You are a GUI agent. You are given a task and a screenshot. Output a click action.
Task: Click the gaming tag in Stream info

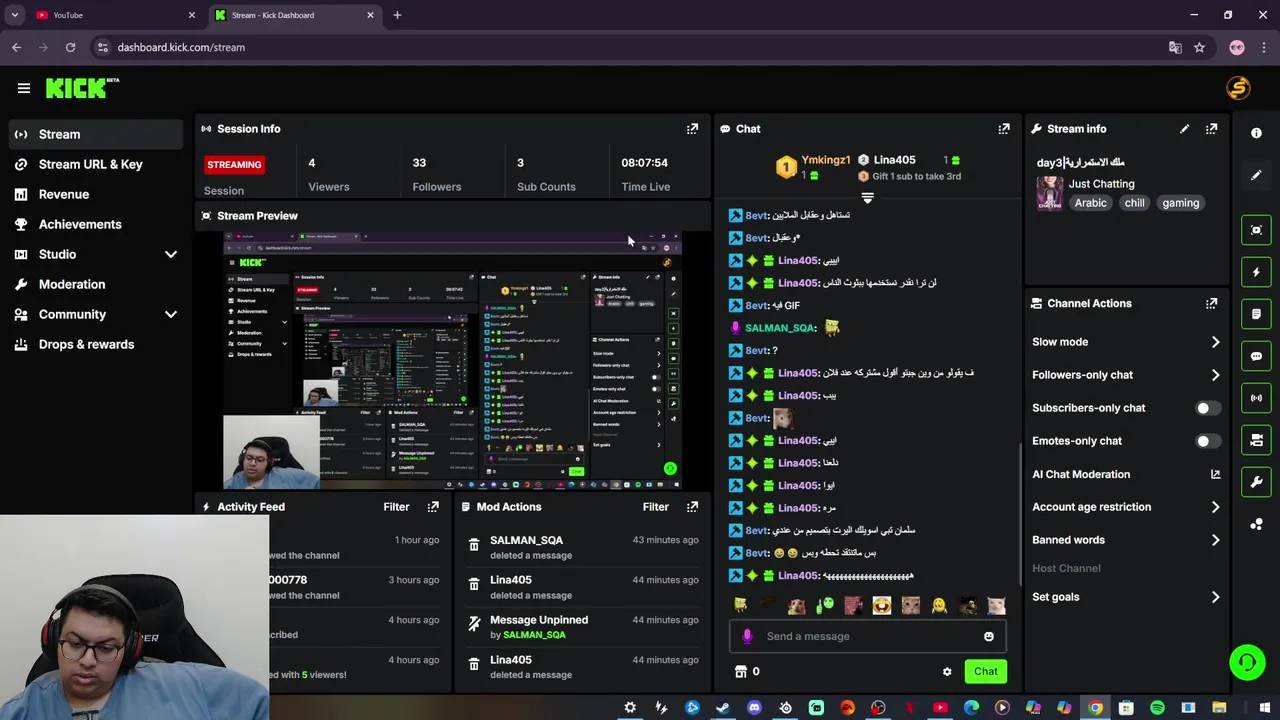click(1180, 203)
